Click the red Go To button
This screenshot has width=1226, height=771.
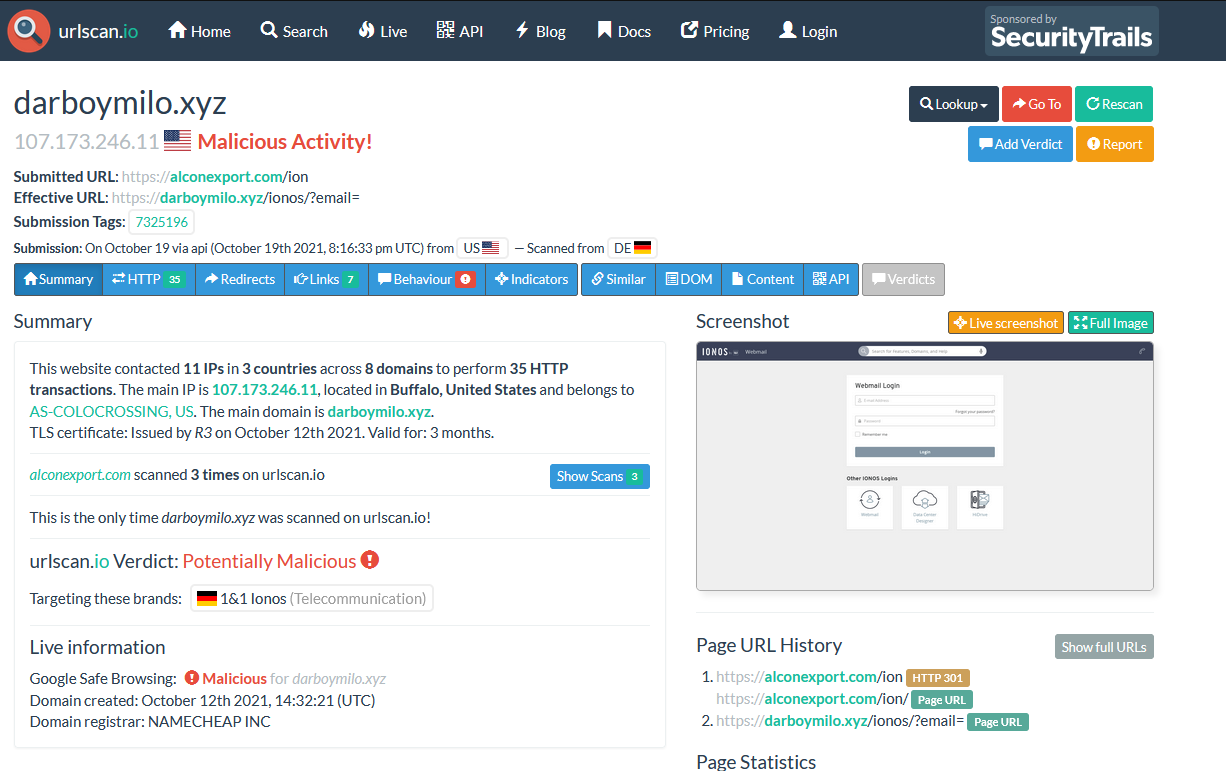(1037, 104)
